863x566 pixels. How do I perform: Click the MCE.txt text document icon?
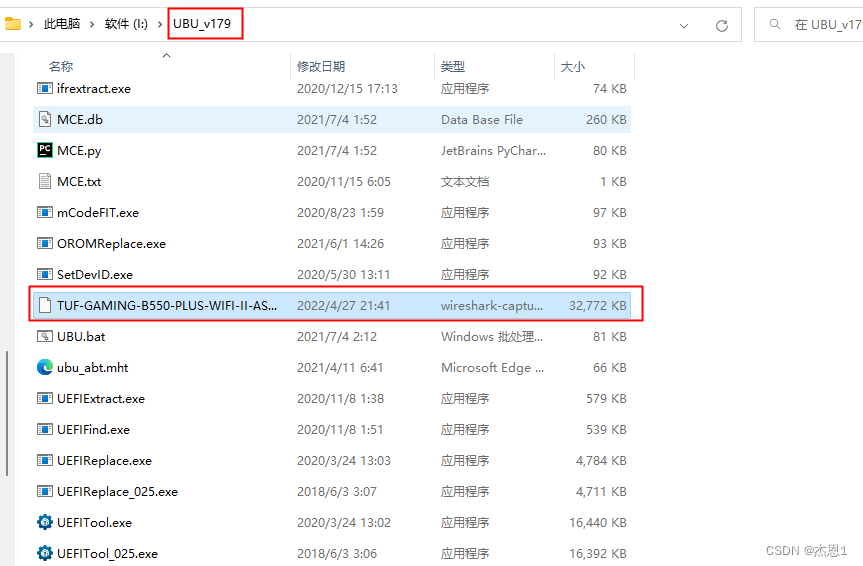pyautogui.click(x=45, y=181)
